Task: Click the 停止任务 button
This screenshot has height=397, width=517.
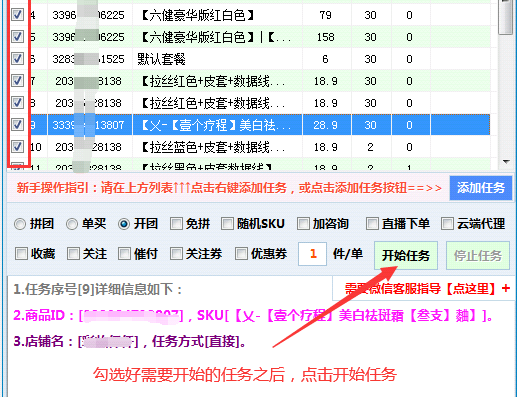Action: click(x=478, y=255)
